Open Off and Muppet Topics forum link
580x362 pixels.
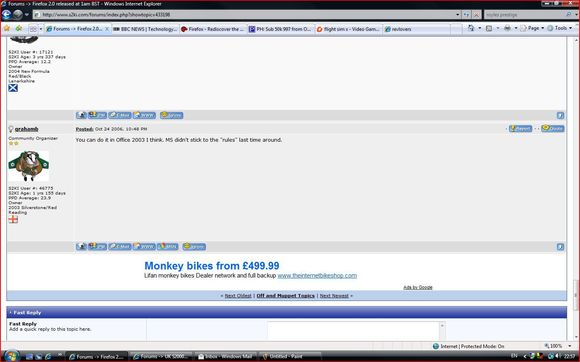285,296
